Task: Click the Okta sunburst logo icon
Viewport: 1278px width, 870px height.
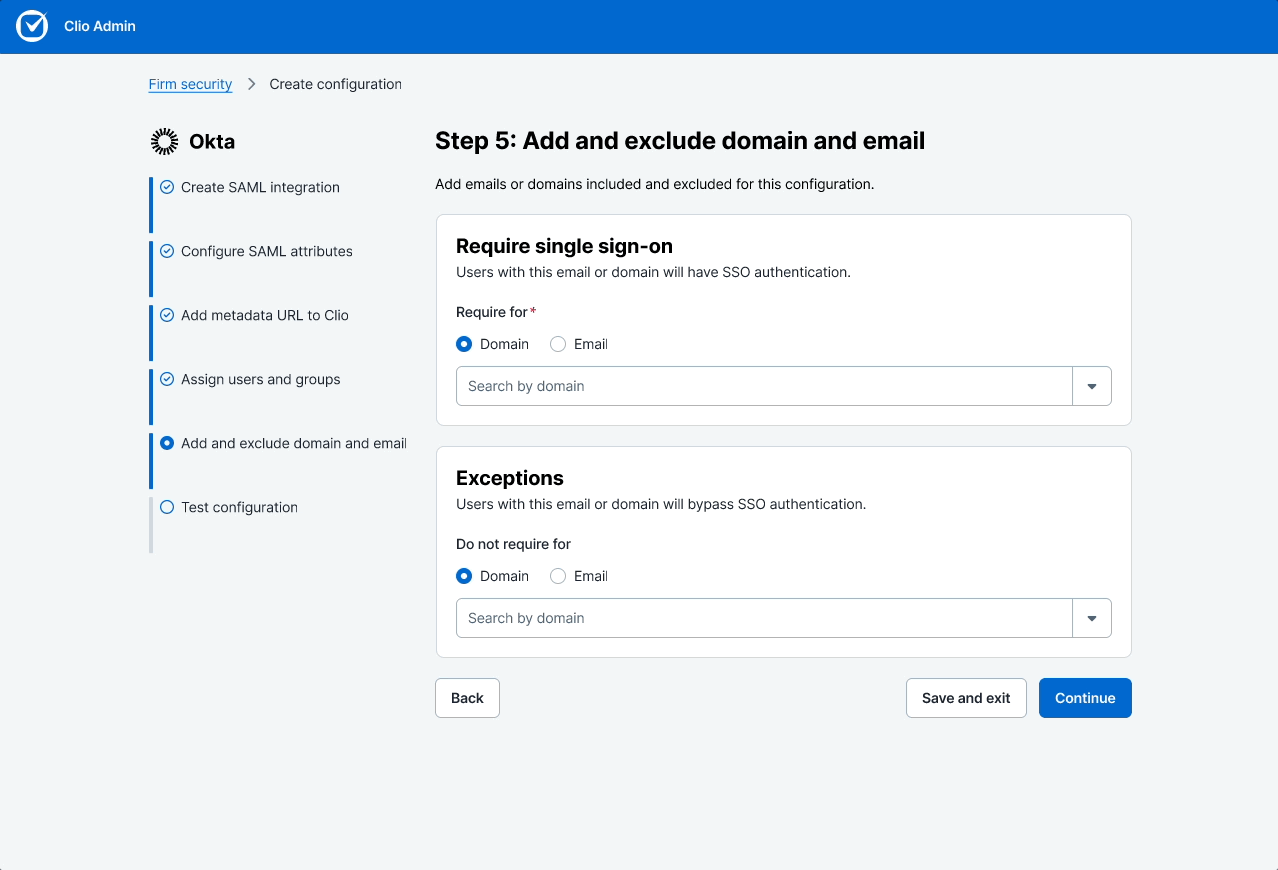Action: click(x=164, y=142)
